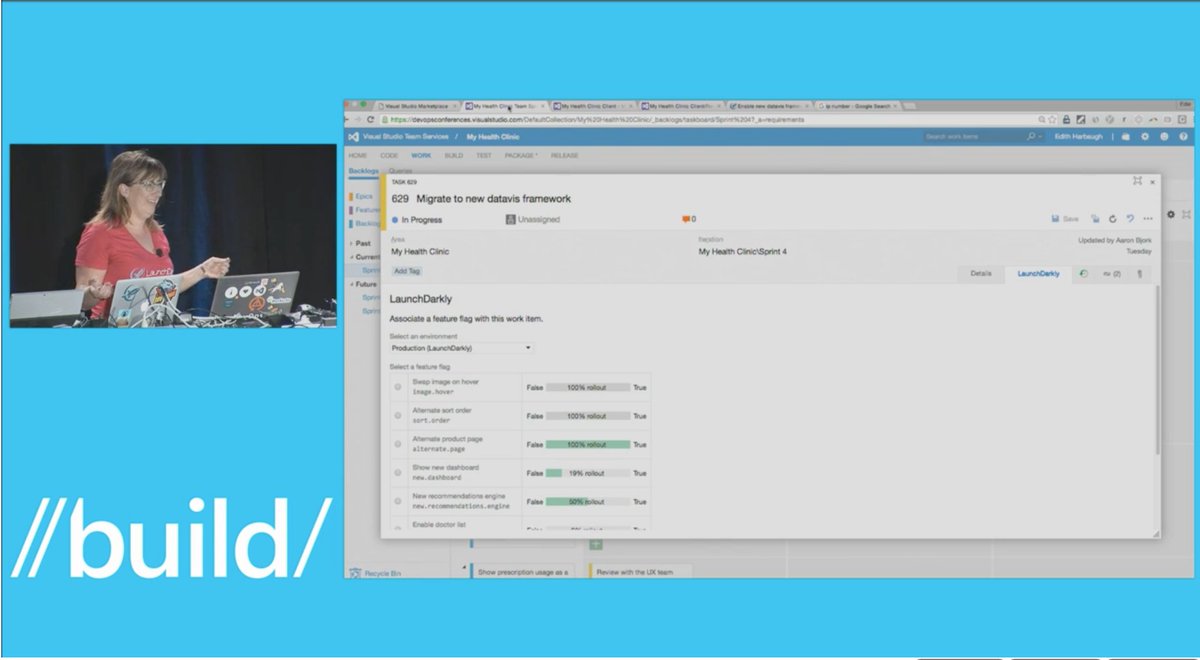Select the New recommendations engine flag
The image size is (1200, 660).
click(398, 501)
